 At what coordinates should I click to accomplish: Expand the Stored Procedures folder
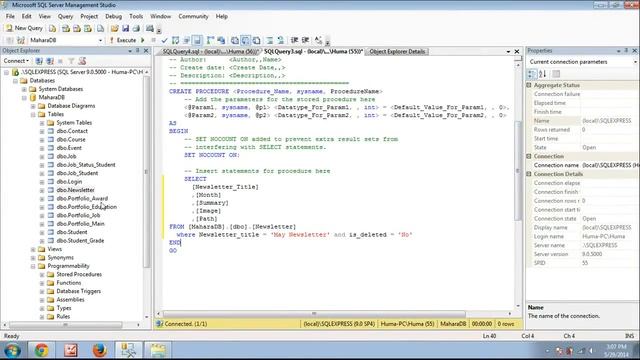(x=42, y=274)
